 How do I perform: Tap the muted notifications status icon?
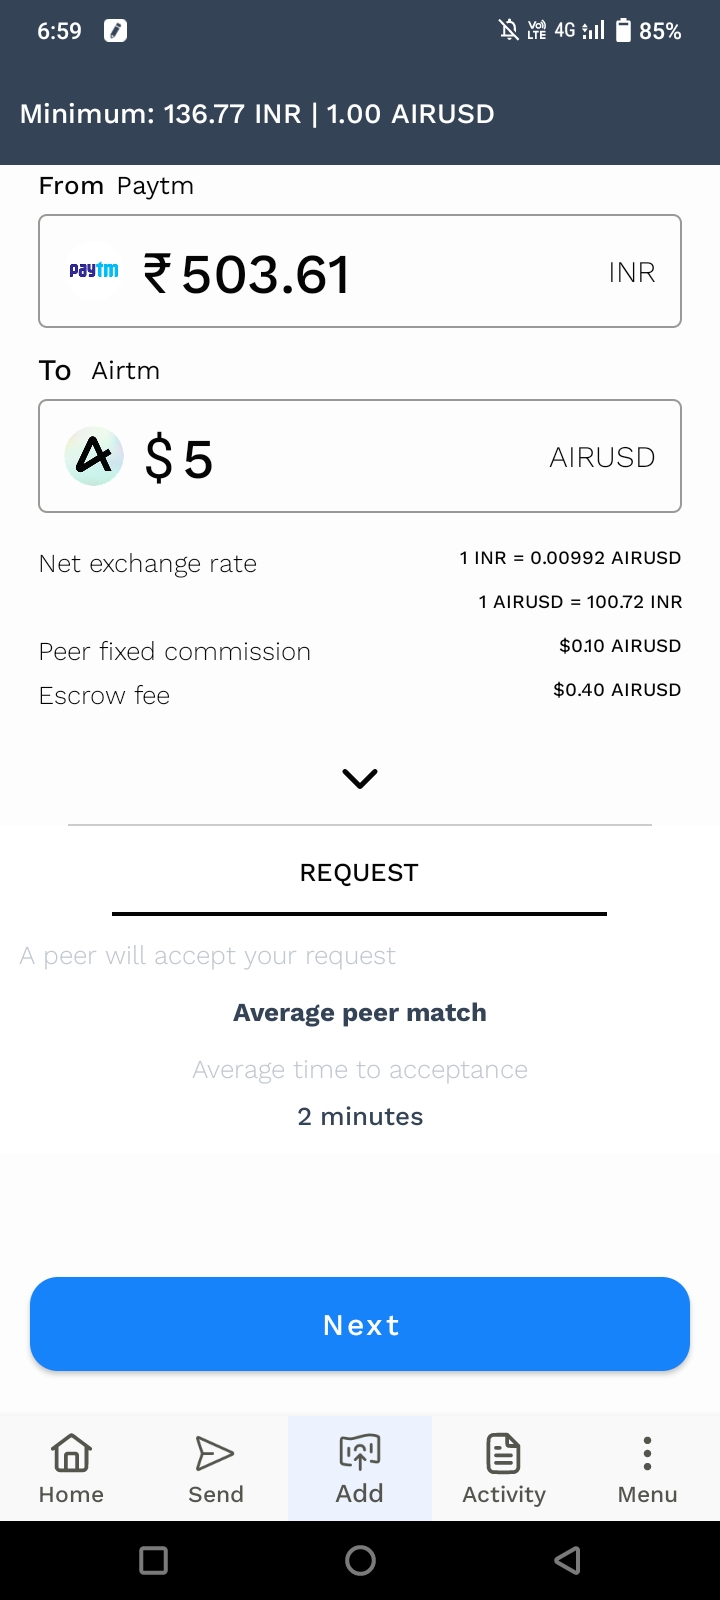pyautogui.click(x=509, y=31)
